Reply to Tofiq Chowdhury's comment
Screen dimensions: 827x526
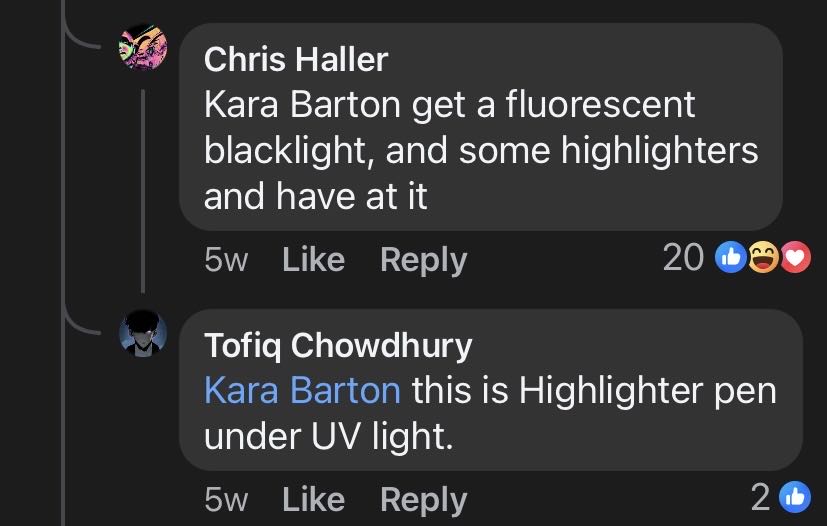423,499
